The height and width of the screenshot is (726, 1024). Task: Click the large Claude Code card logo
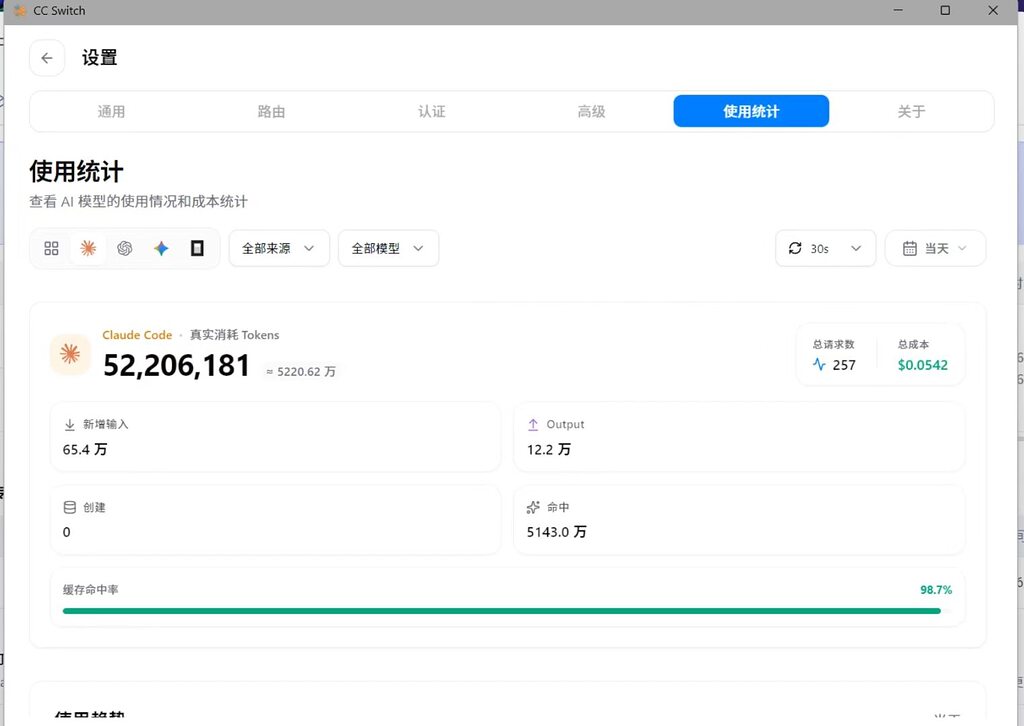pyautogui.click(x=71, y=355)
